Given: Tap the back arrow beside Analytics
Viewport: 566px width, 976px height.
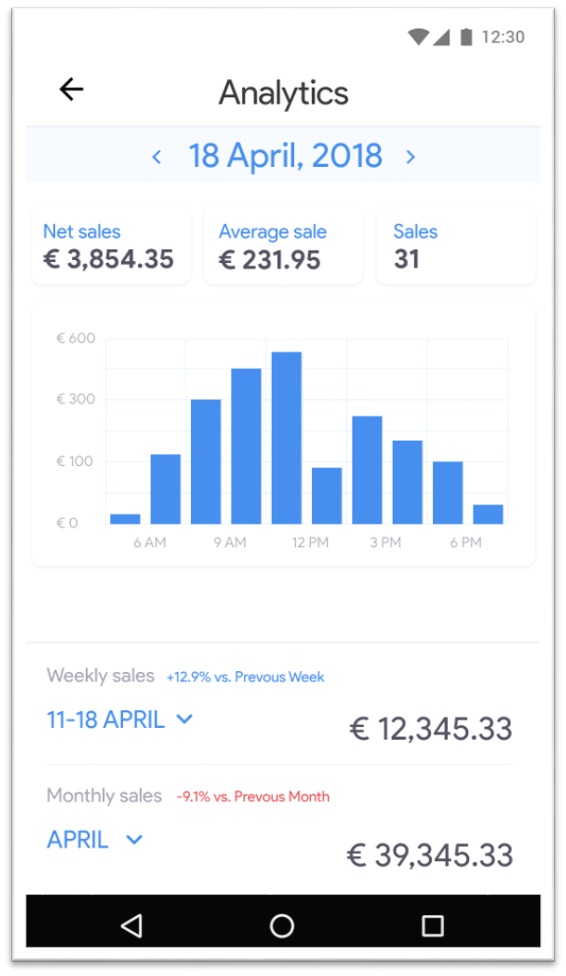Looking at the screenshot, I should click(71, 90).
